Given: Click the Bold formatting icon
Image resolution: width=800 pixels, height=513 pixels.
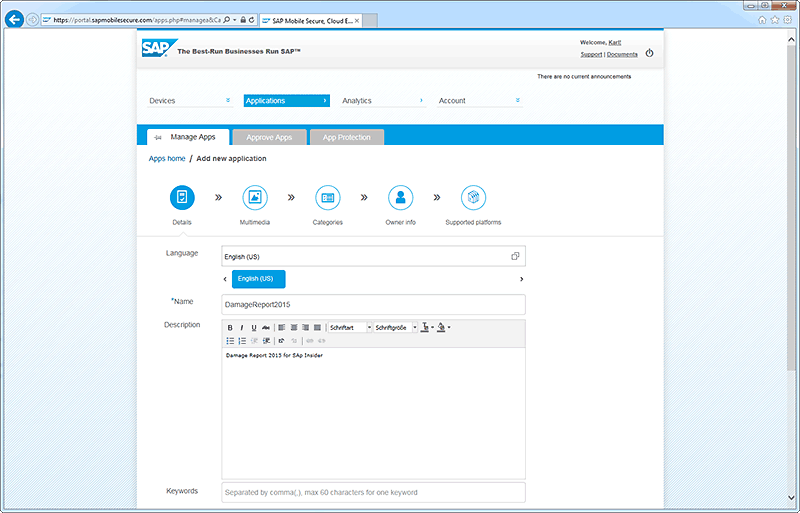Looking at the screenshot, I should click(x=230, y=327).
